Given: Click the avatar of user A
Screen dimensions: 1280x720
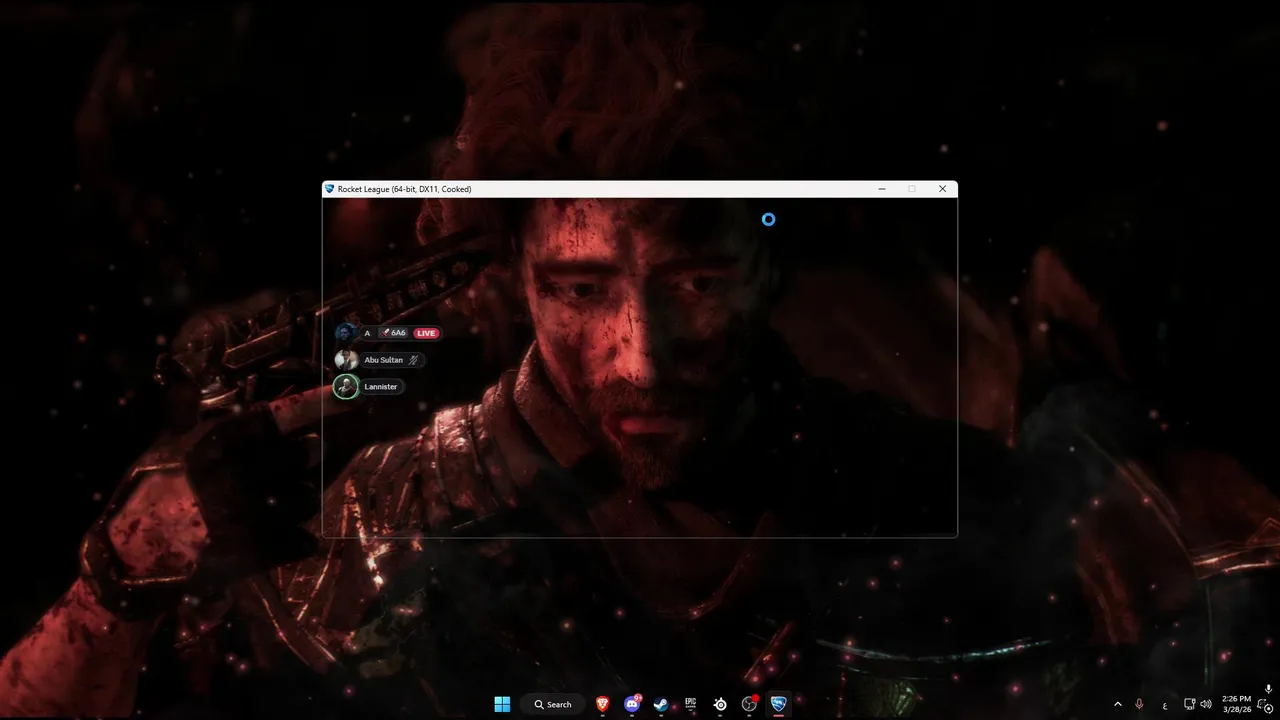Looking at the screenshot, I should point(346,333).
